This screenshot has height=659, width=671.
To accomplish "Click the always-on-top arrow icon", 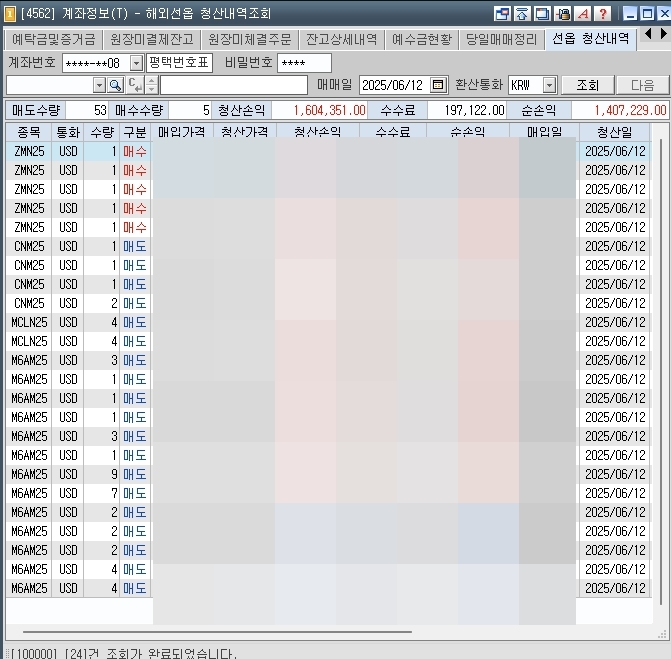I will tap(522, 14).
